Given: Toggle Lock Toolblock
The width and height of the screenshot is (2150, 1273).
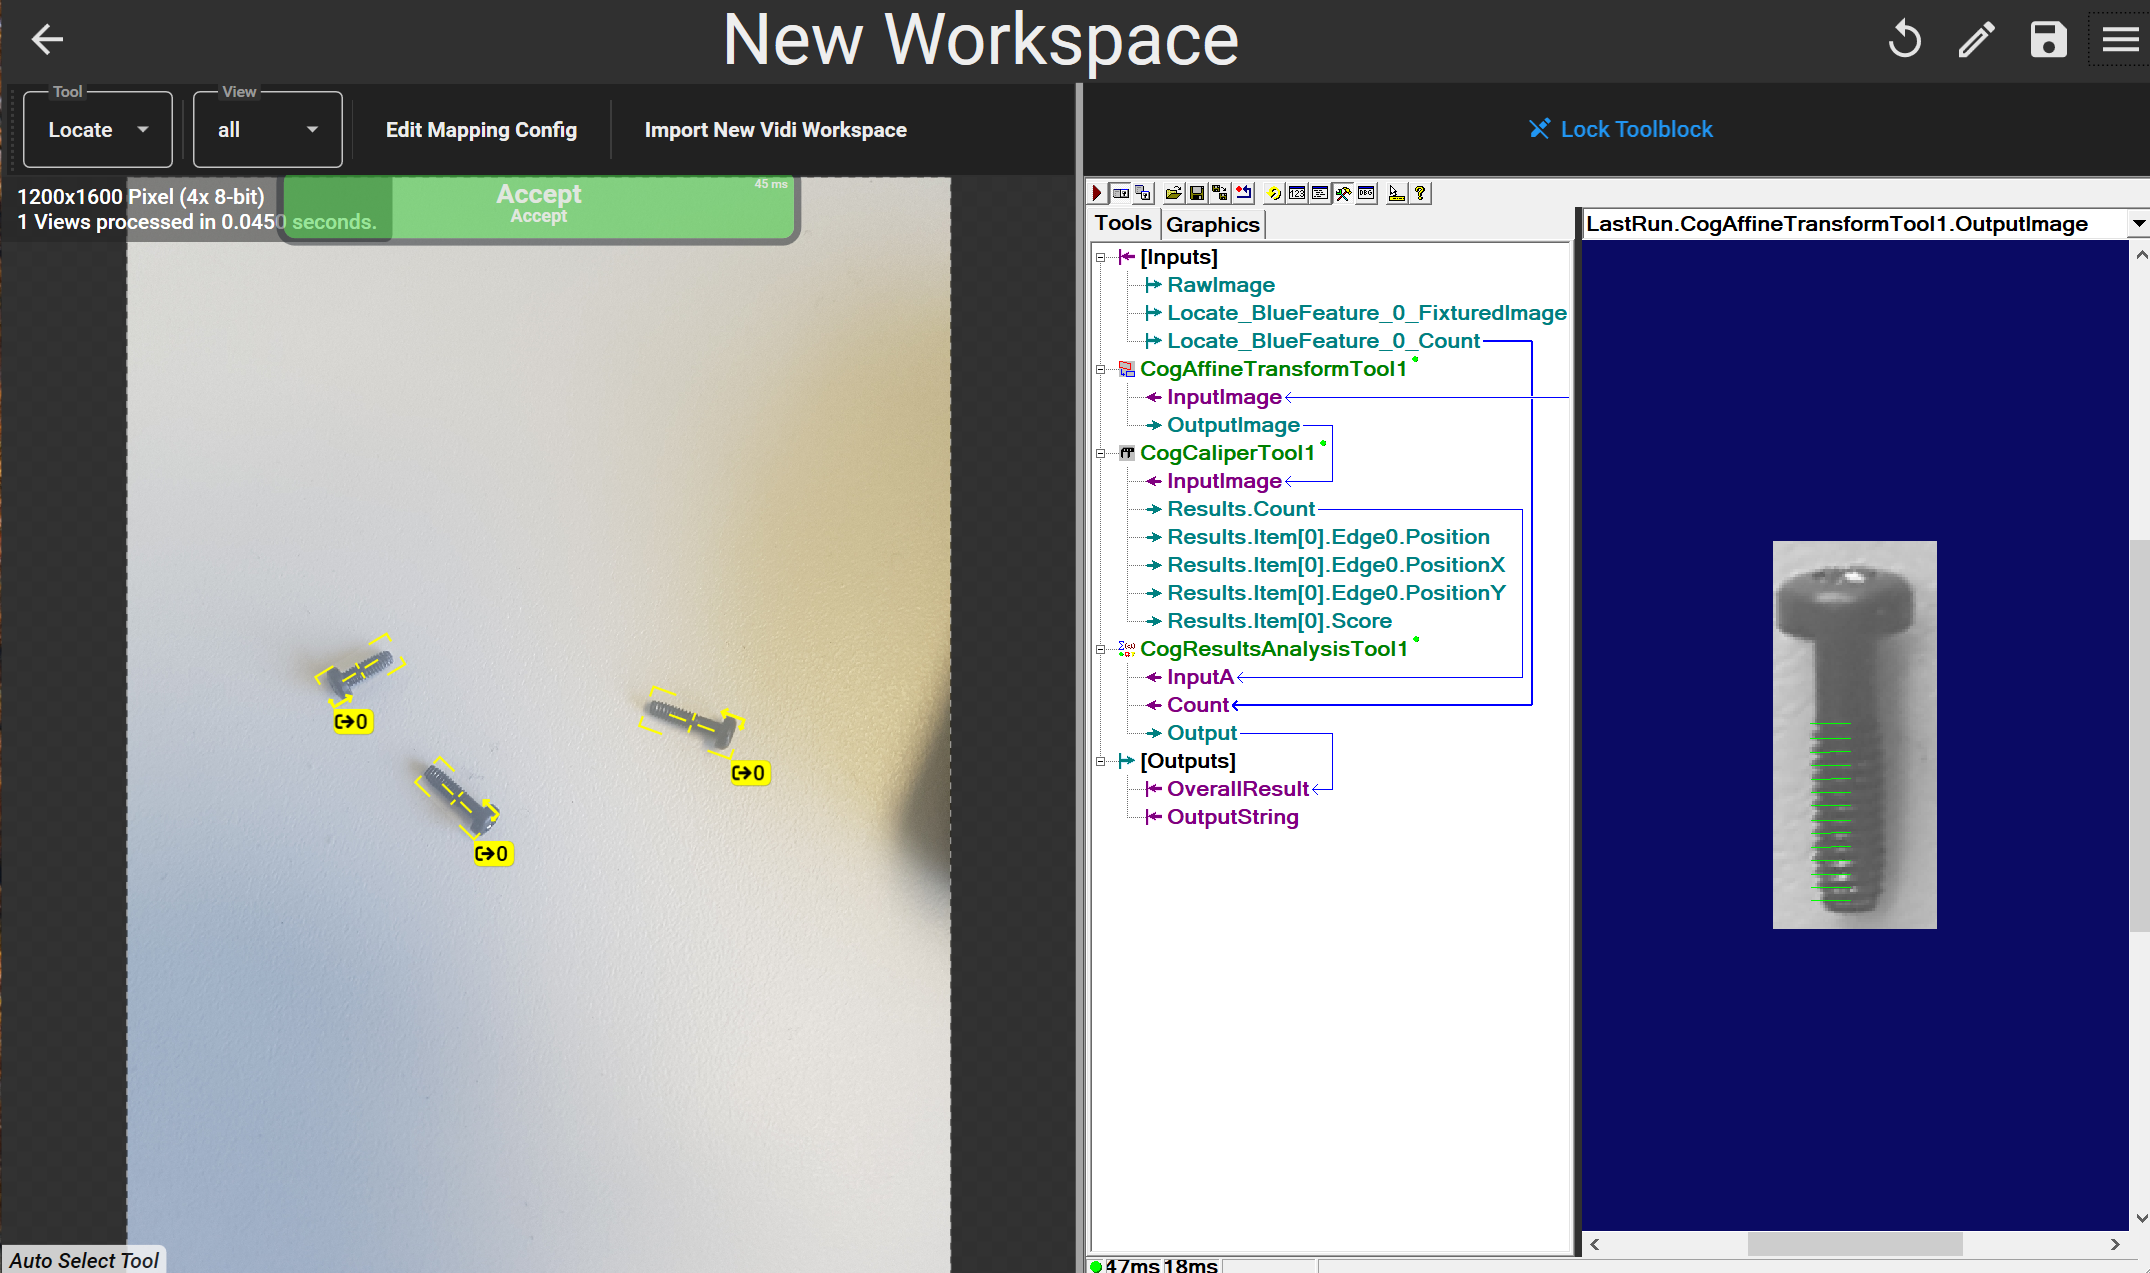Looking at the screenshot, I should coord(1620,129).
